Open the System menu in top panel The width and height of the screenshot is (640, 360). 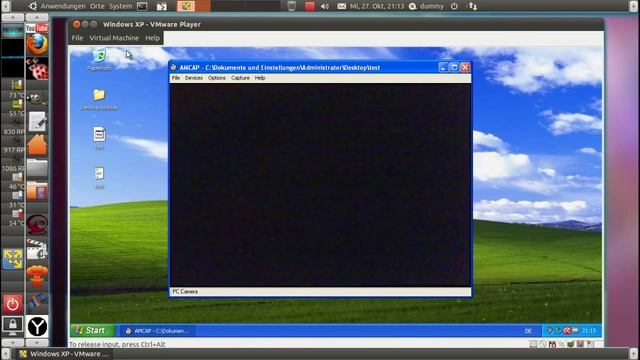pyautogui.click(x=120, y=6)
